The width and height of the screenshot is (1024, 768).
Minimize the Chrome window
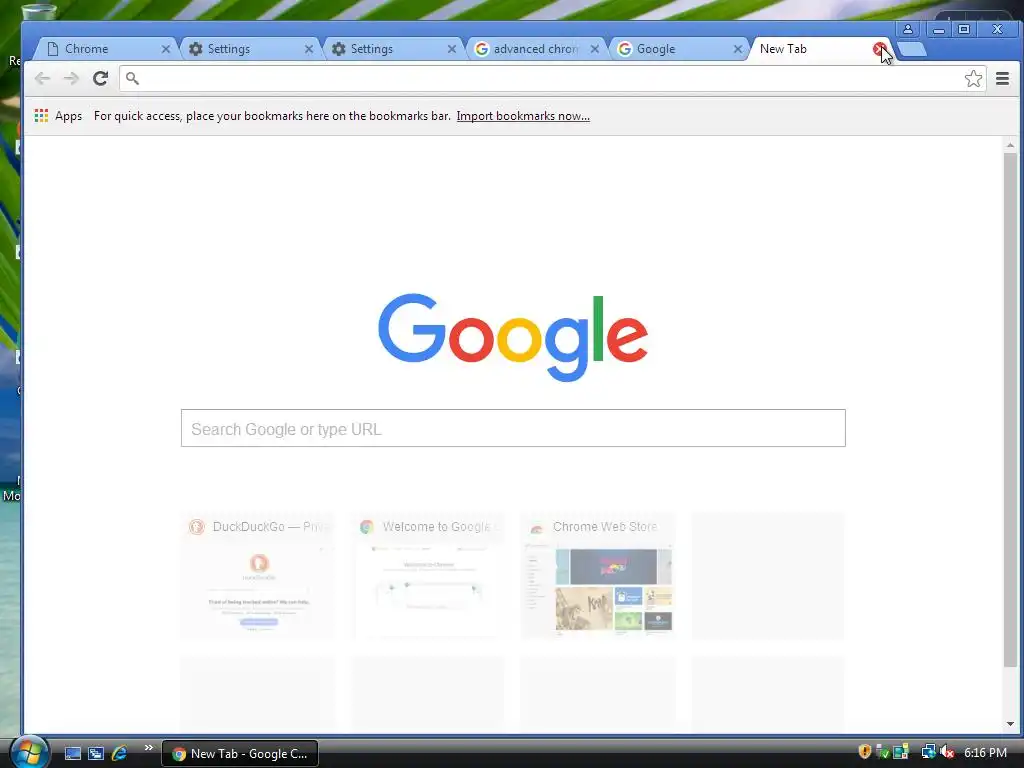click(x=938, y=29)
